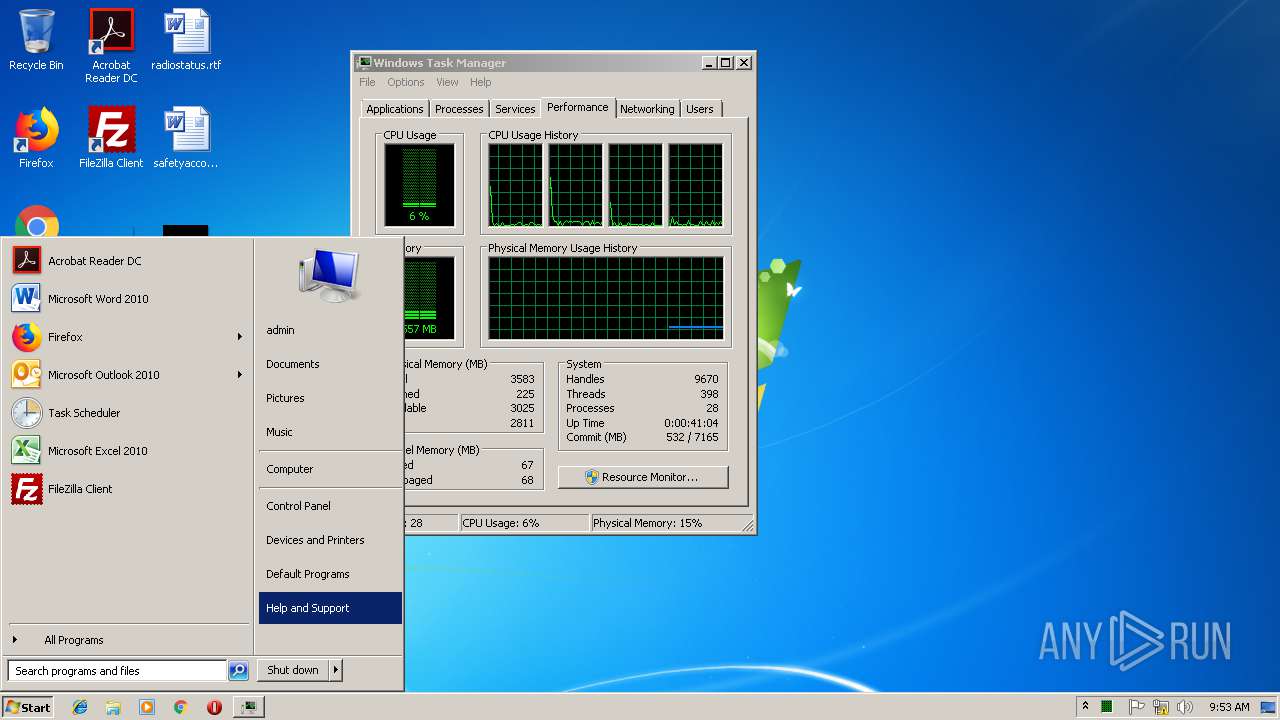Open admin user folder link

pos(330,330)
